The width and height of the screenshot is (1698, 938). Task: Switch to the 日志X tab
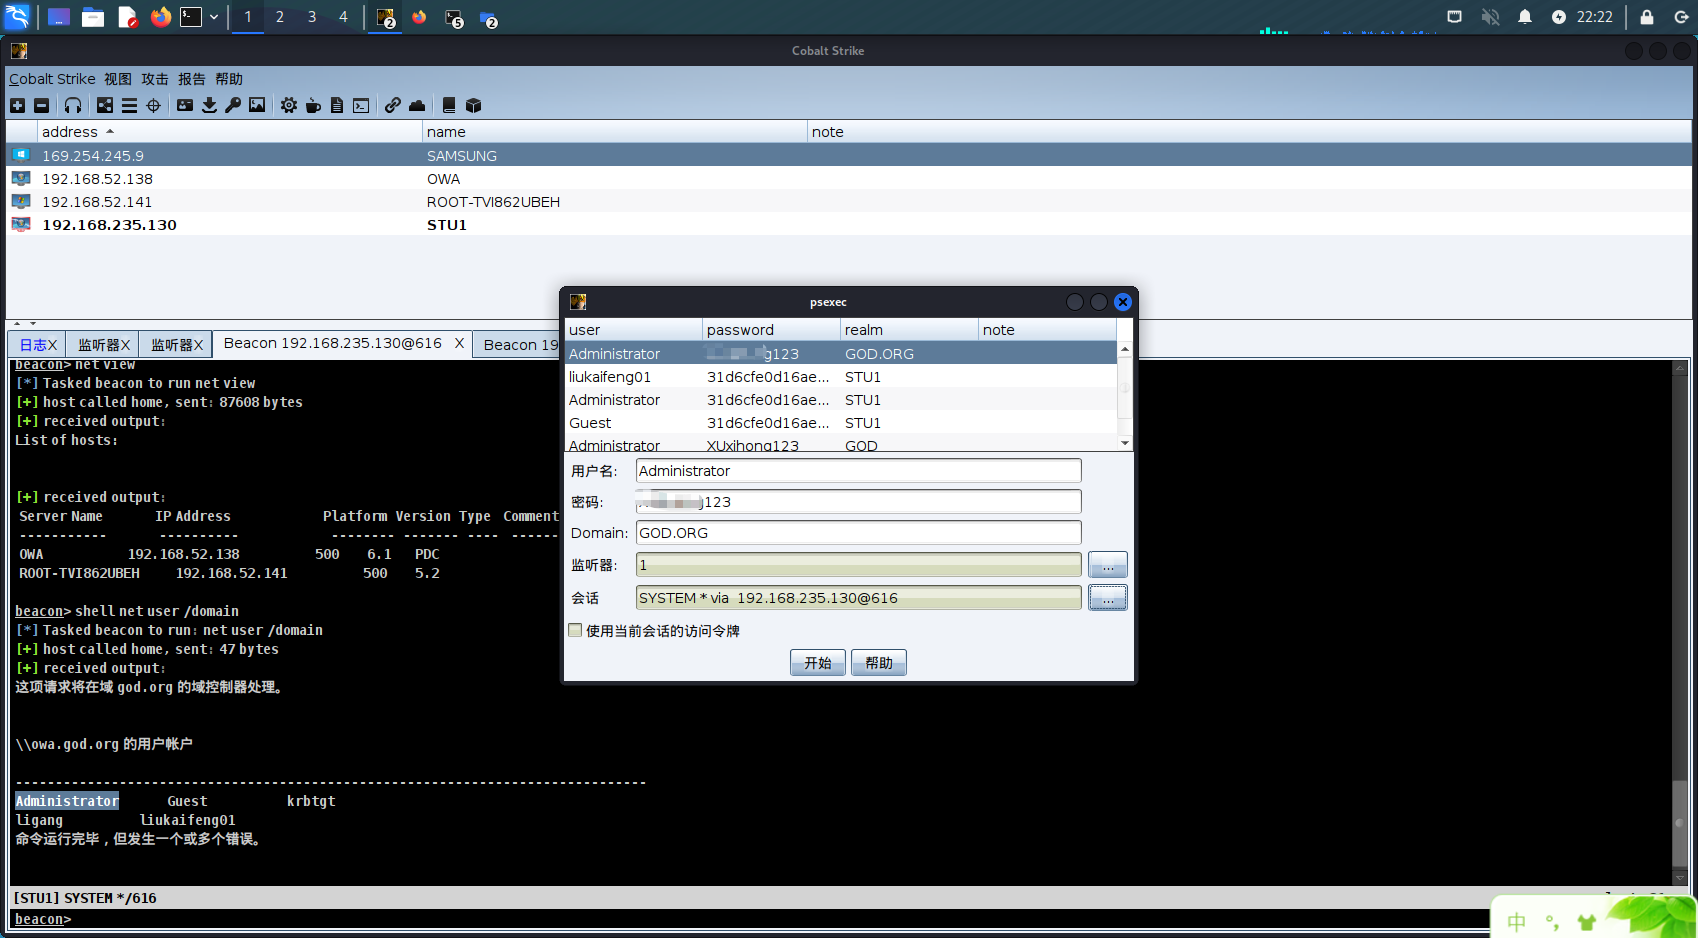[x=38, y=344]
